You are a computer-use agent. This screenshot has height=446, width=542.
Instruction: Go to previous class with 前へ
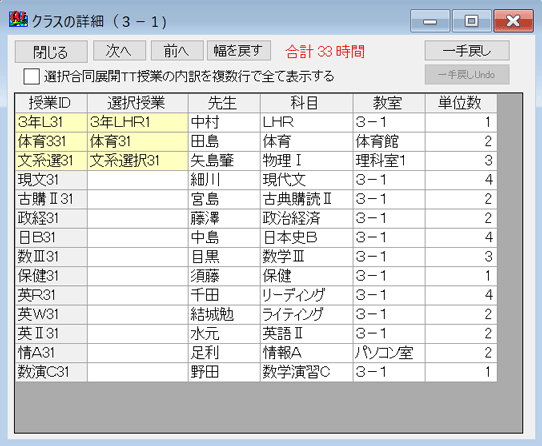coord(177,51)
